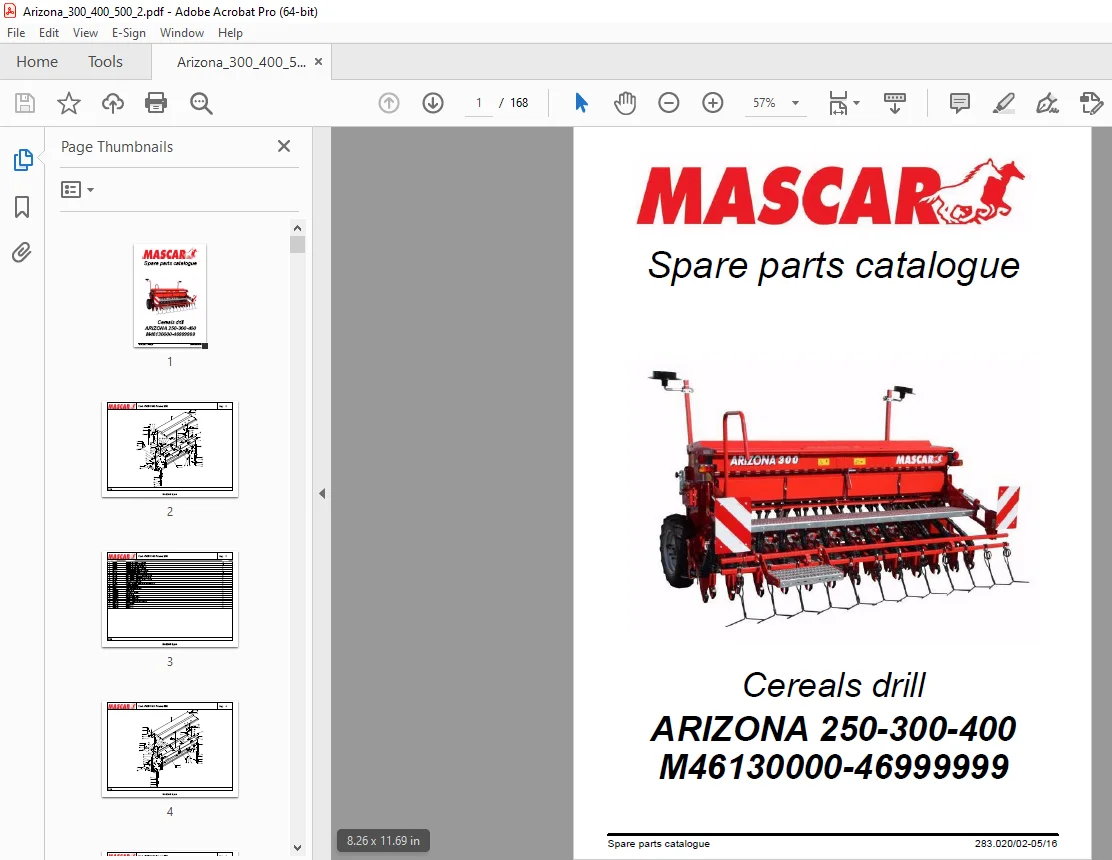Click the Share or send file icon
The height and width of the screenshot is (860, 1112).
point(1091,103)
